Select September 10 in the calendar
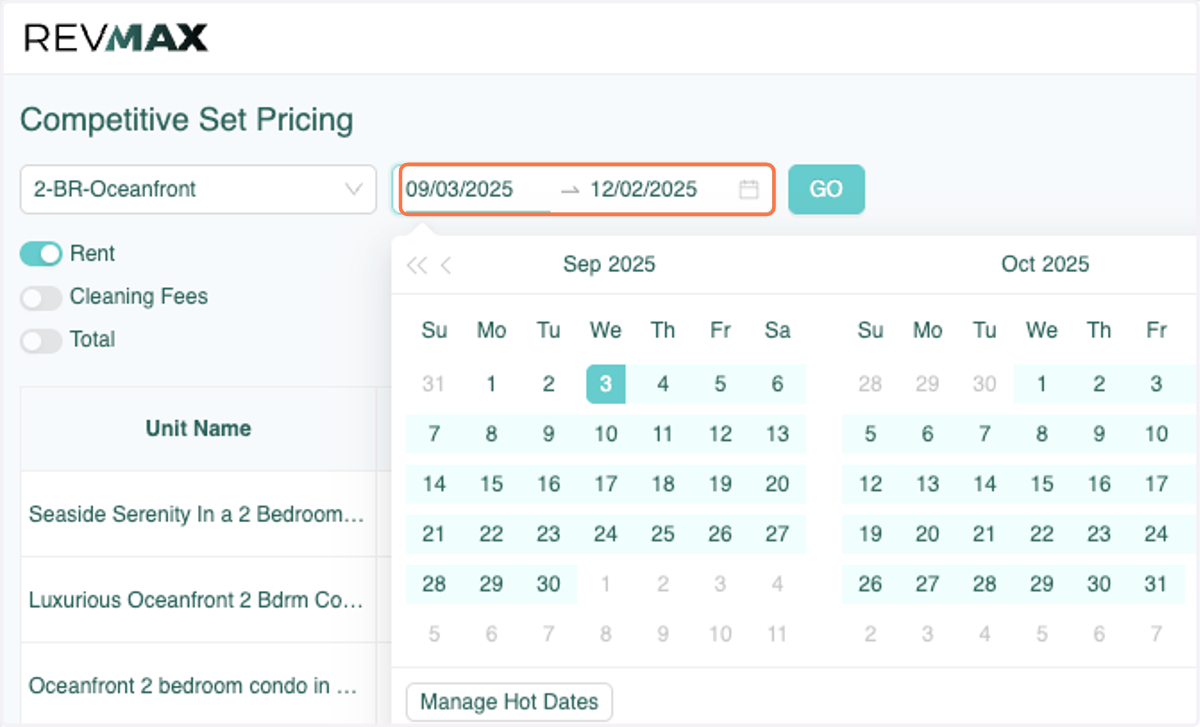Viewport: 1200px width, 727px height. (x=606, y=434)
